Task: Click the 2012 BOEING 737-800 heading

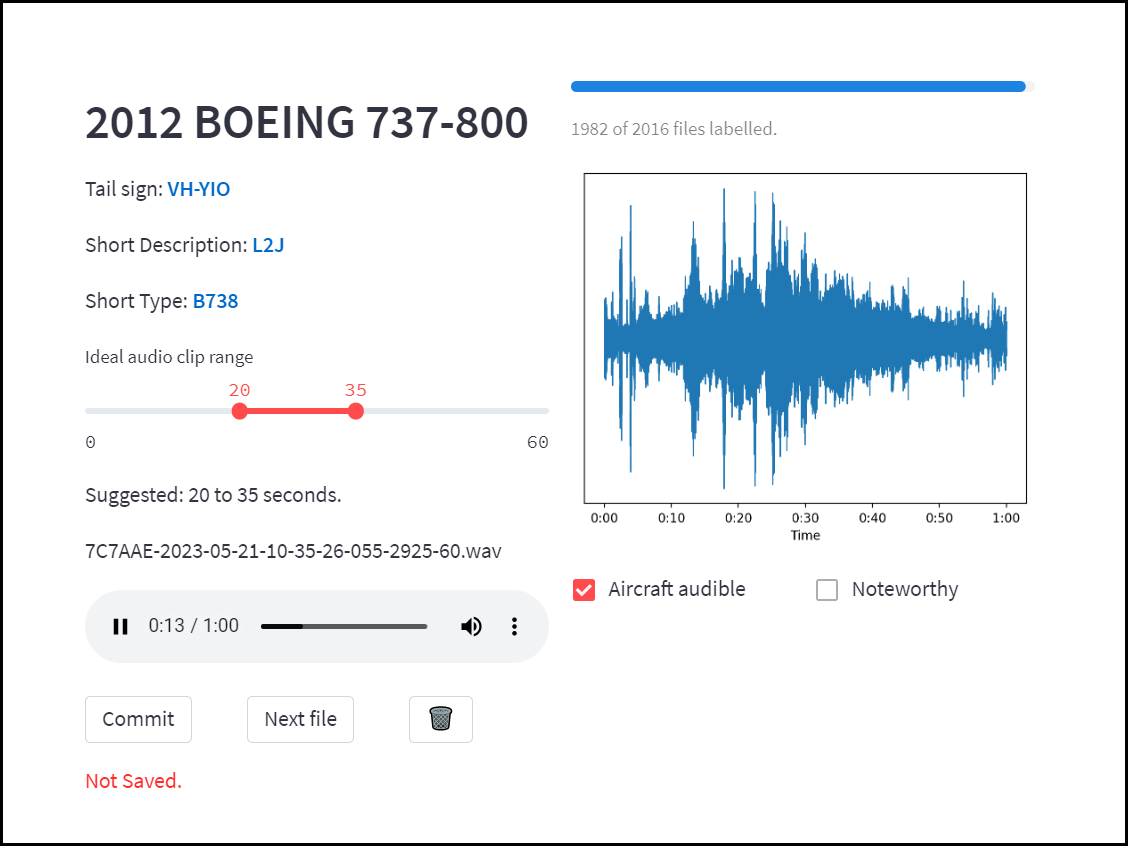Action: click(x=306, y=122)
